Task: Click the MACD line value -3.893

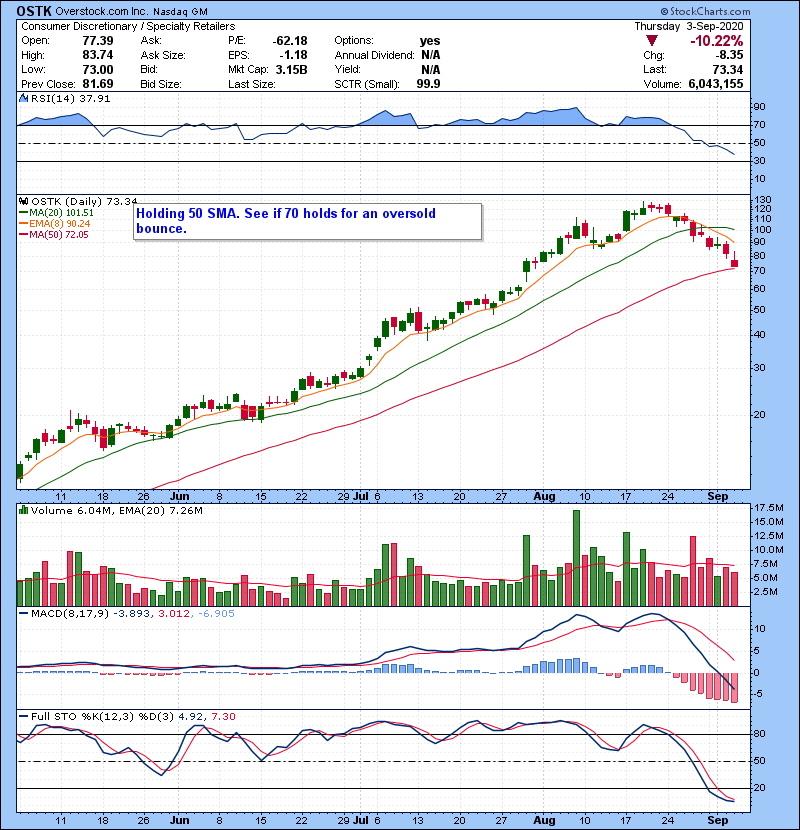Action: [x=131, y=614]
